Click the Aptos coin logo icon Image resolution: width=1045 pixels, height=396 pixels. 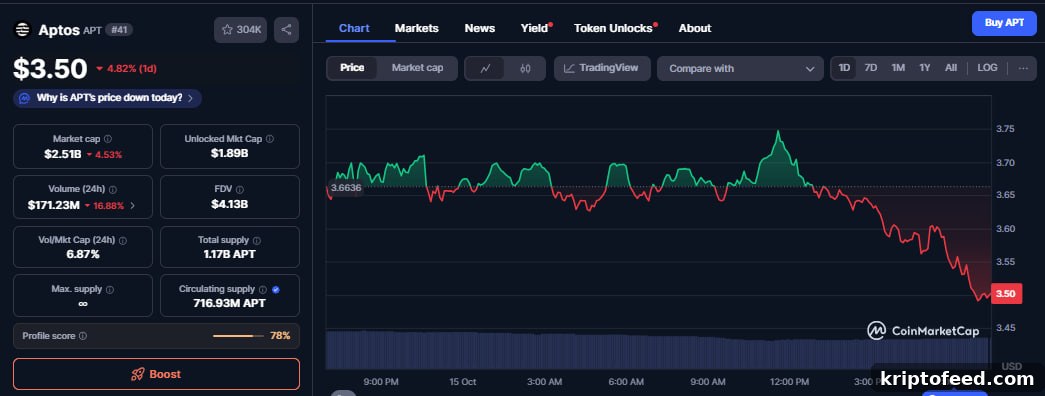tap(23, 29)
